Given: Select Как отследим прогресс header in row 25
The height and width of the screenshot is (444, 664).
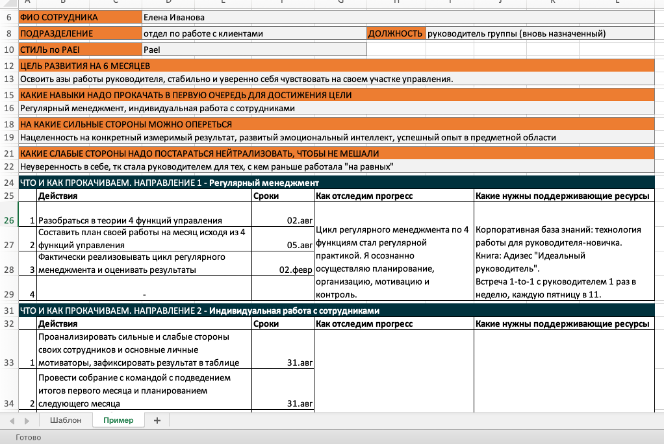Looking at the screenshot, I should click(x=394, y=196).
